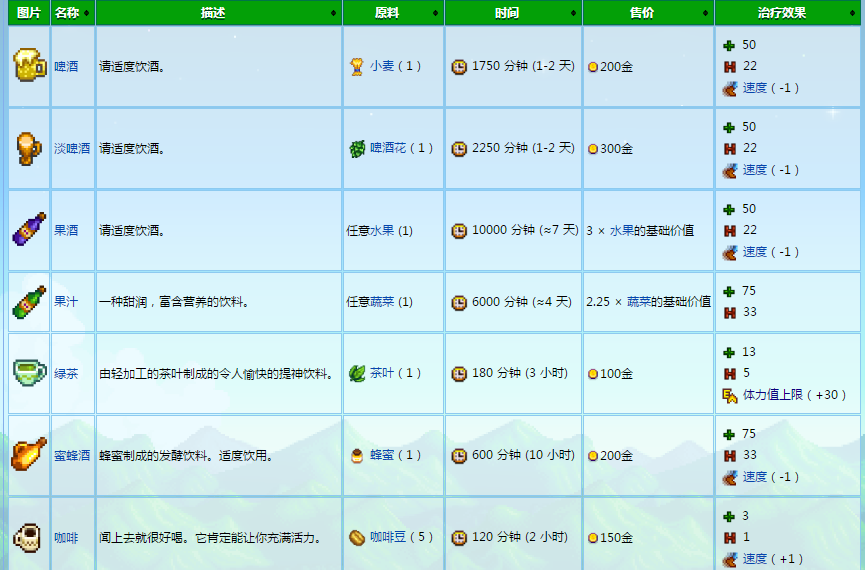This screenshot has width=865, height=570.
Task: Select the text 一种甜润，富含营养的饮料。
Action: click(x=174, y=302)
